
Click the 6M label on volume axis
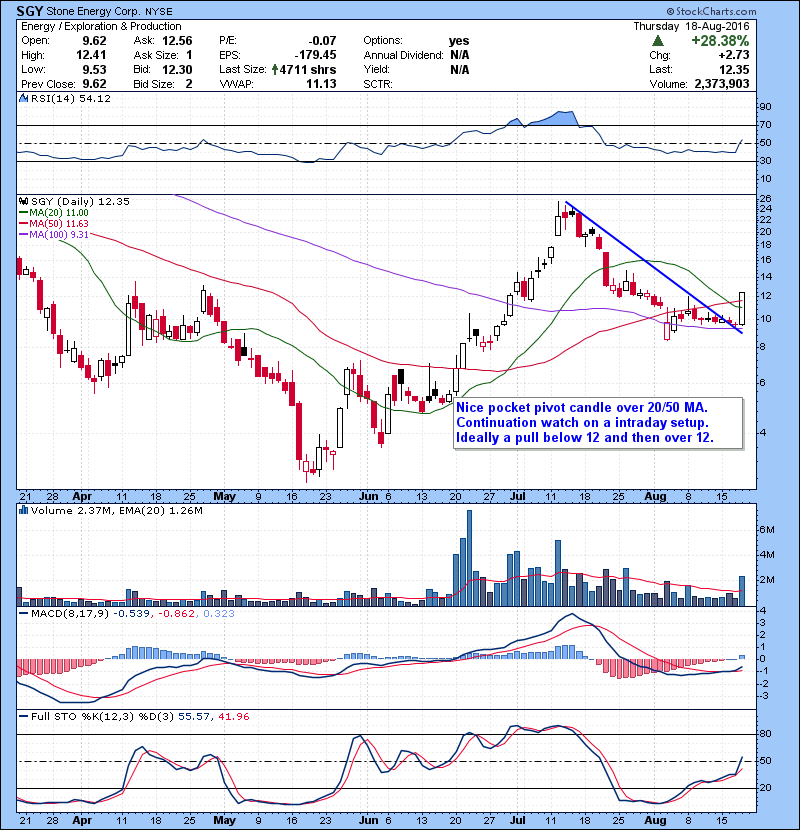(767, 529)
